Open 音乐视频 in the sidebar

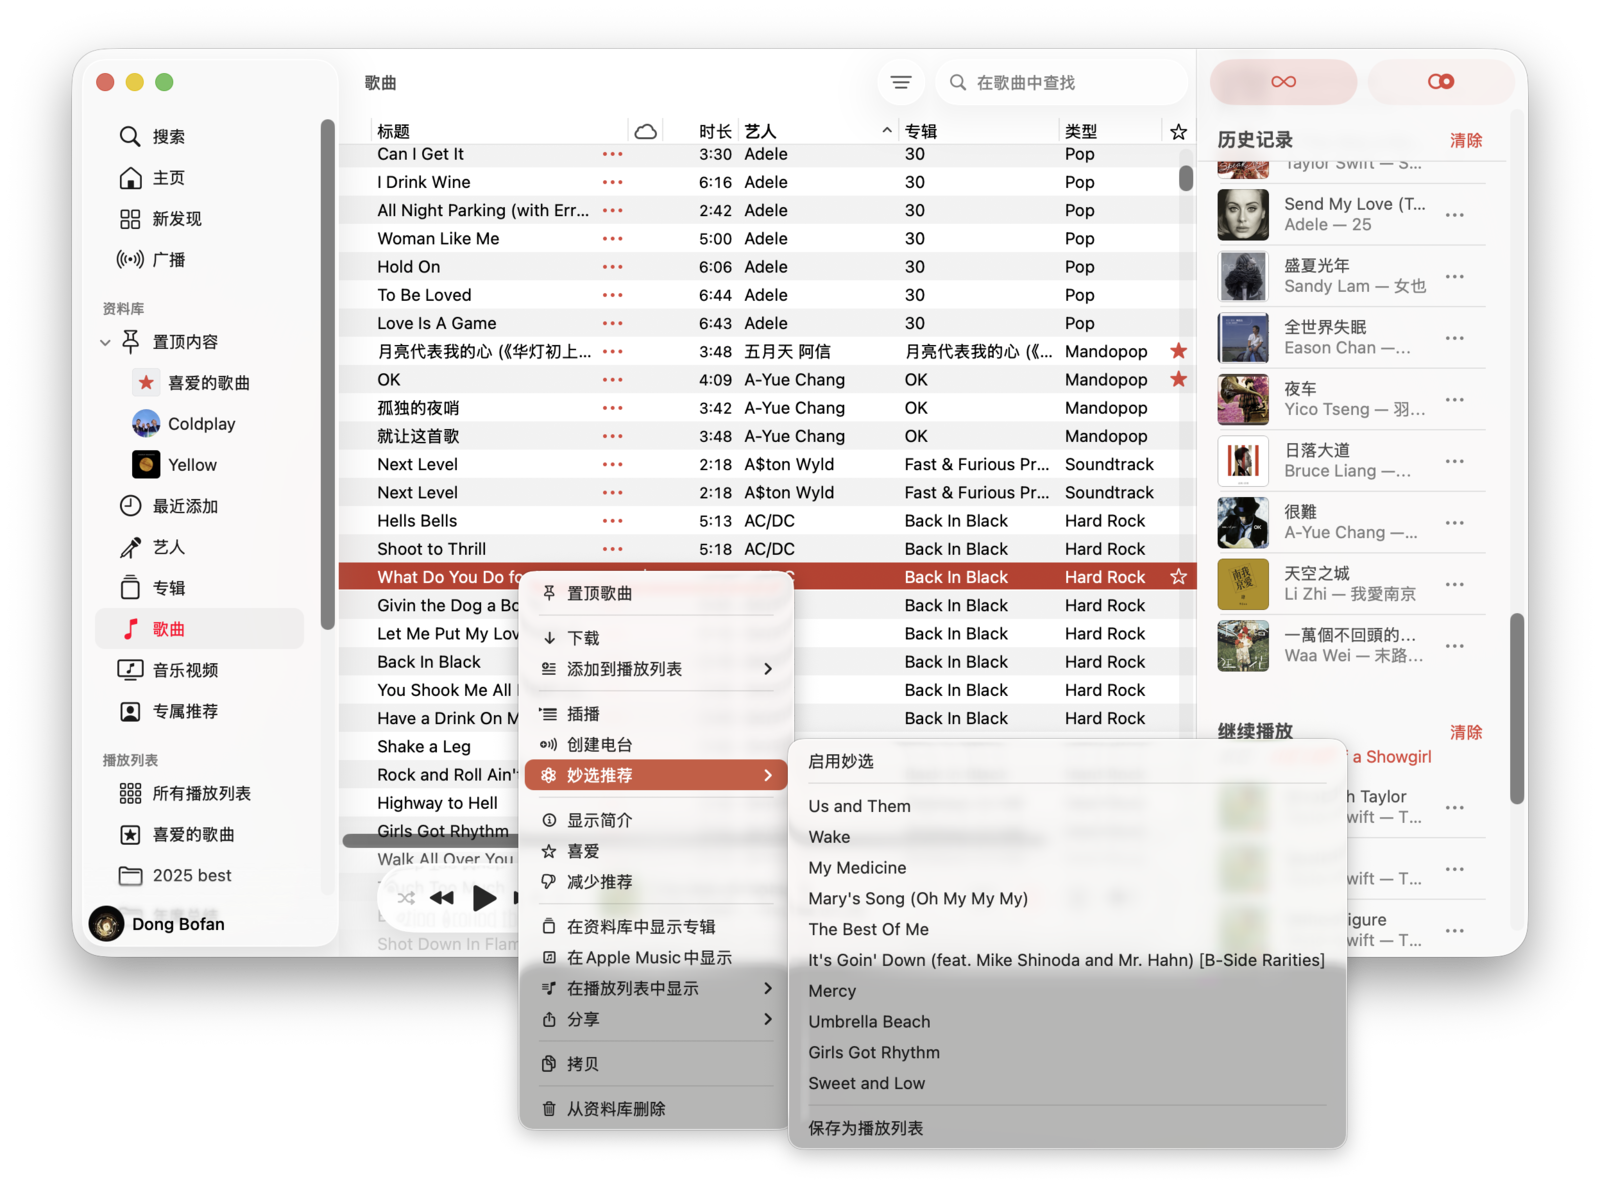pos(200,669)
